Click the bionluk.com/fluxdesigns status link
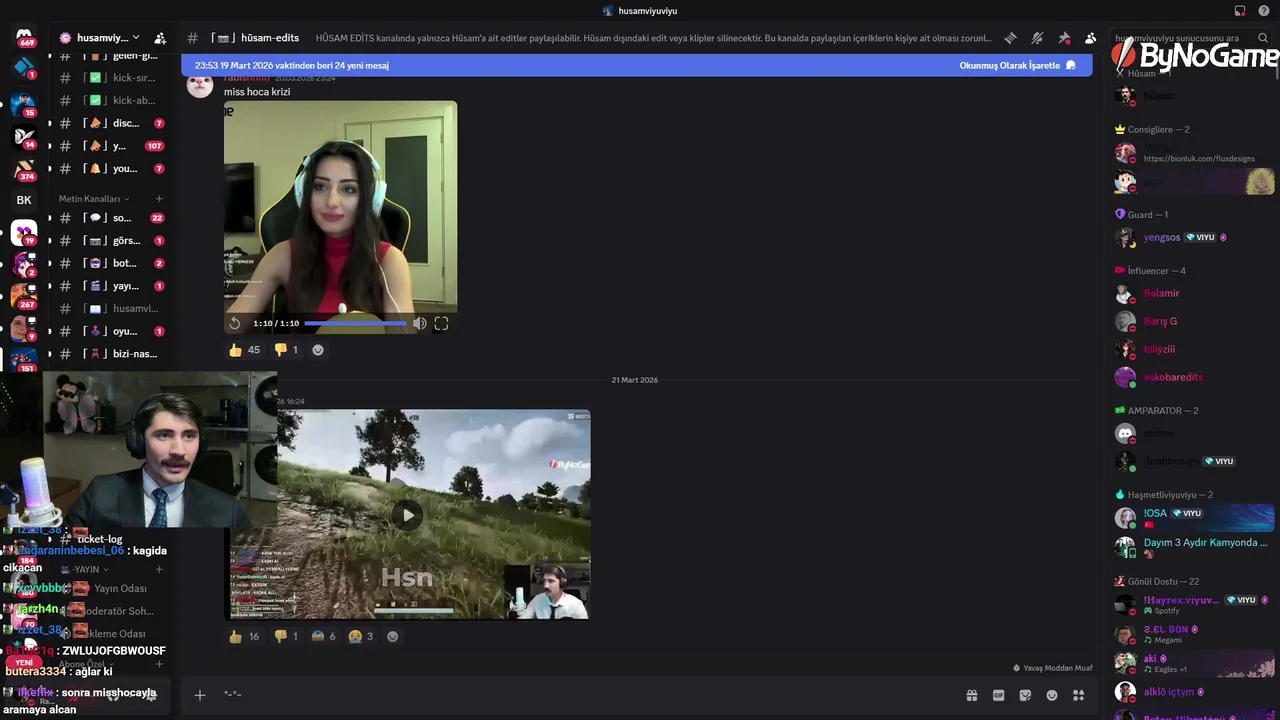1280x720 pixels. 1199,159
